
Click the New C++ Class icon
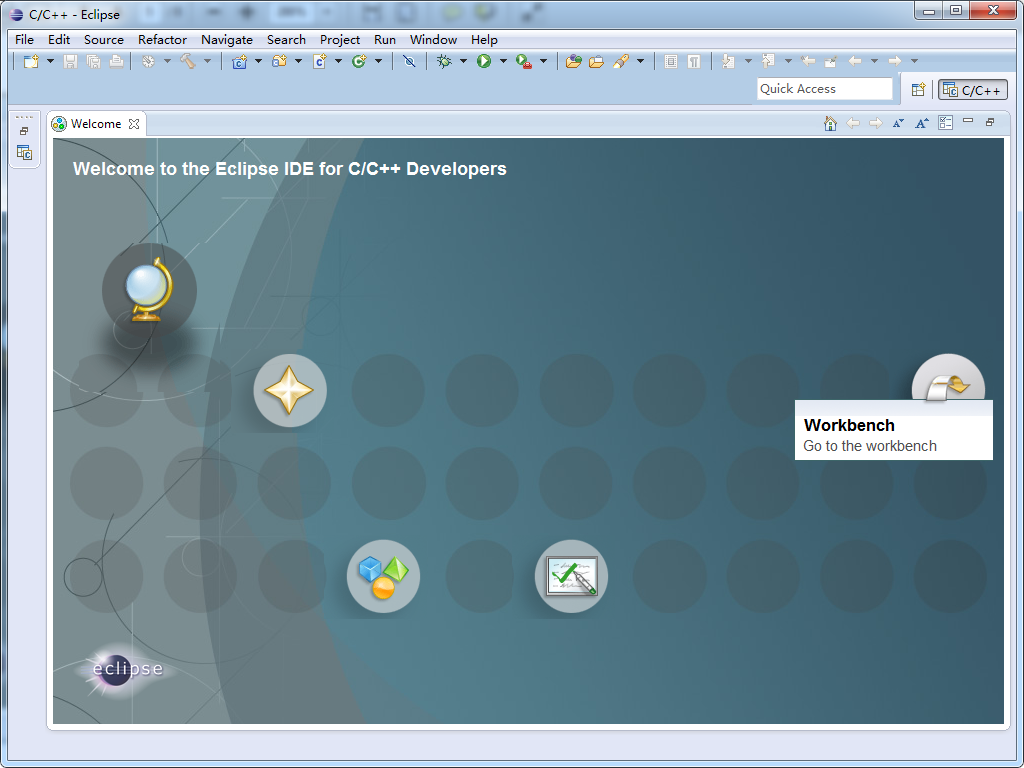click(x=359, y=61)
